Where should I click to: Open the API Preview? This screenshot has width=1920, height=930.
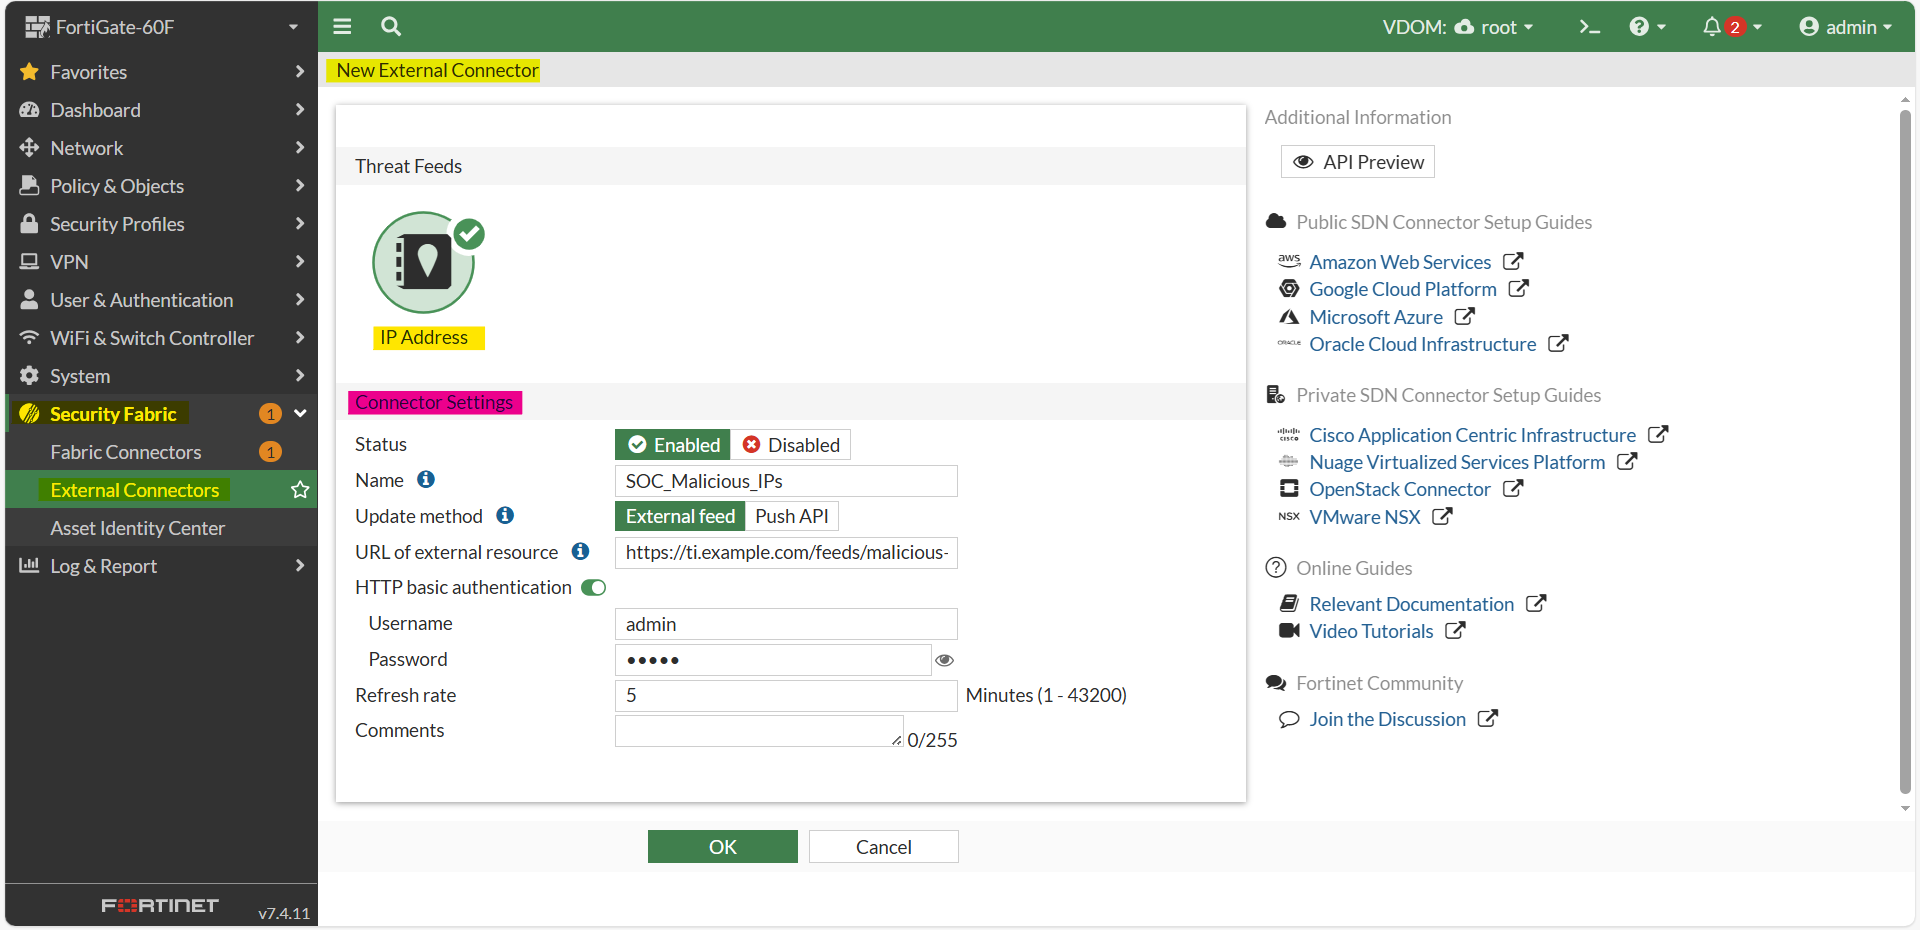coord(1358,162)
